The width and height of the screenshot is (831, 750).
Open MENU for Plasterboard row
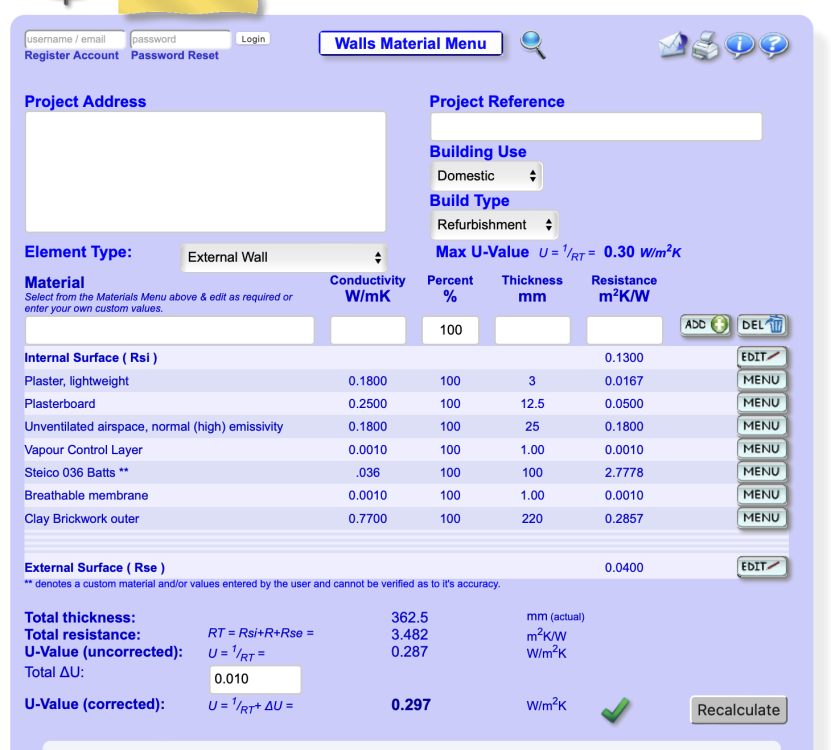click(762, 403)
